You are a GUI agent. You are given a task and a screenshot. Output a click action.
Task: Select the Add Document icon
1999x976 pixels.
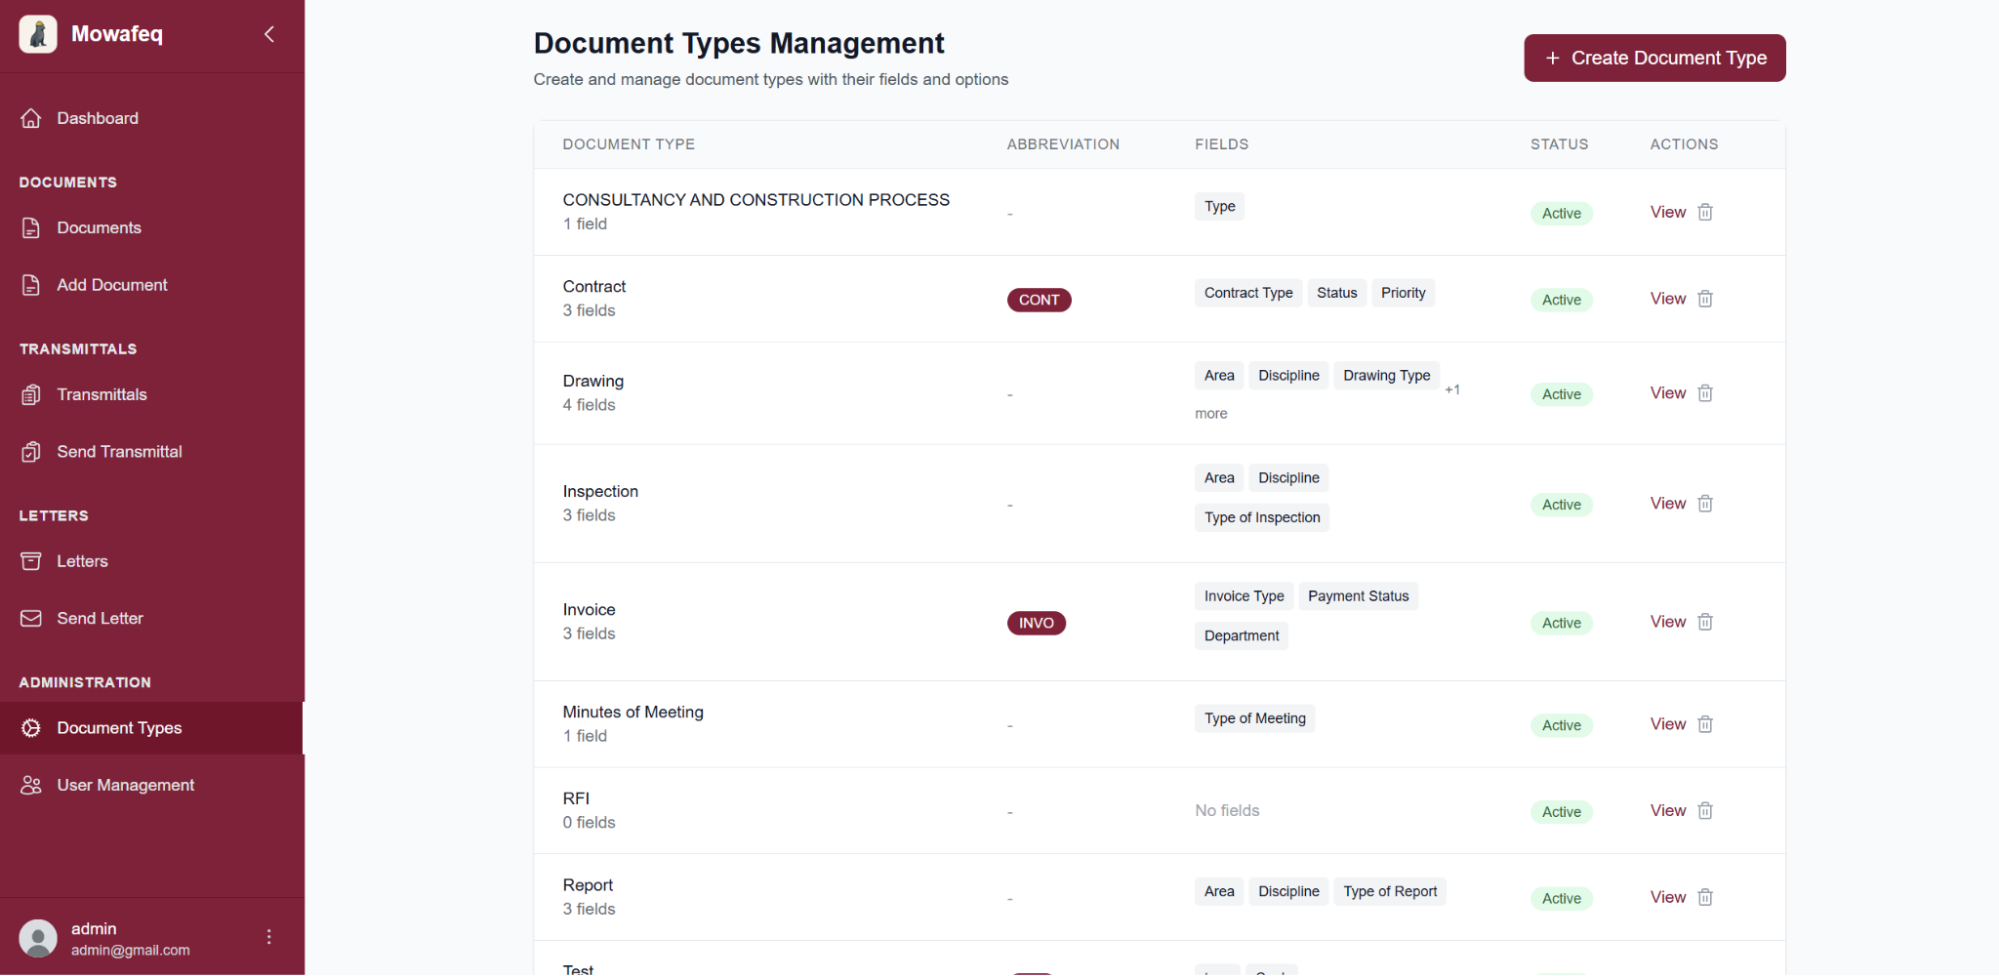31,285
